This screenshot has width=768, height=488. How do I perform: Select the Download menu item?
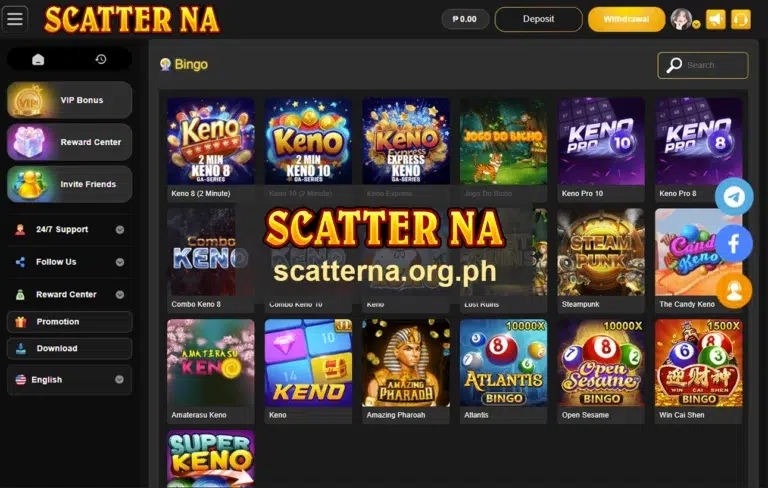(70, 348)
